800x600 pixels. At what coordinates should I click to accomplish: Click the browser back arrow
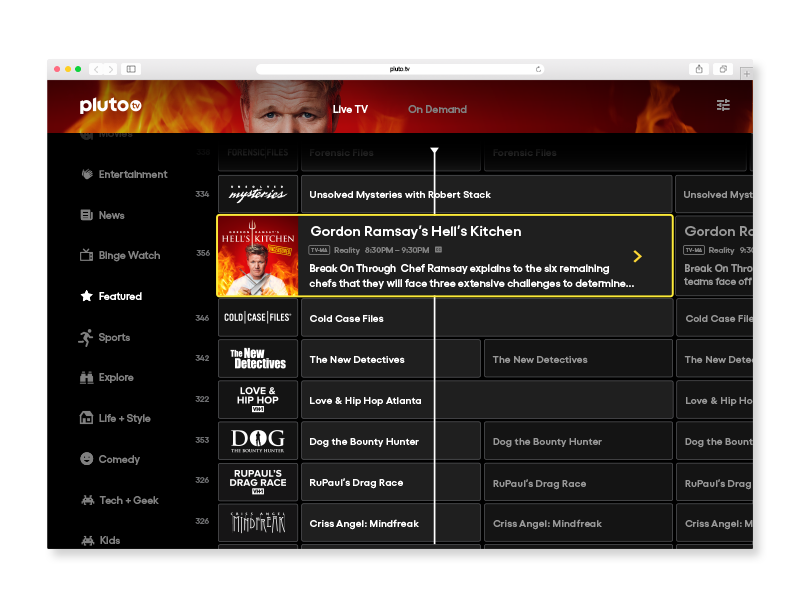tap(96, 69)
